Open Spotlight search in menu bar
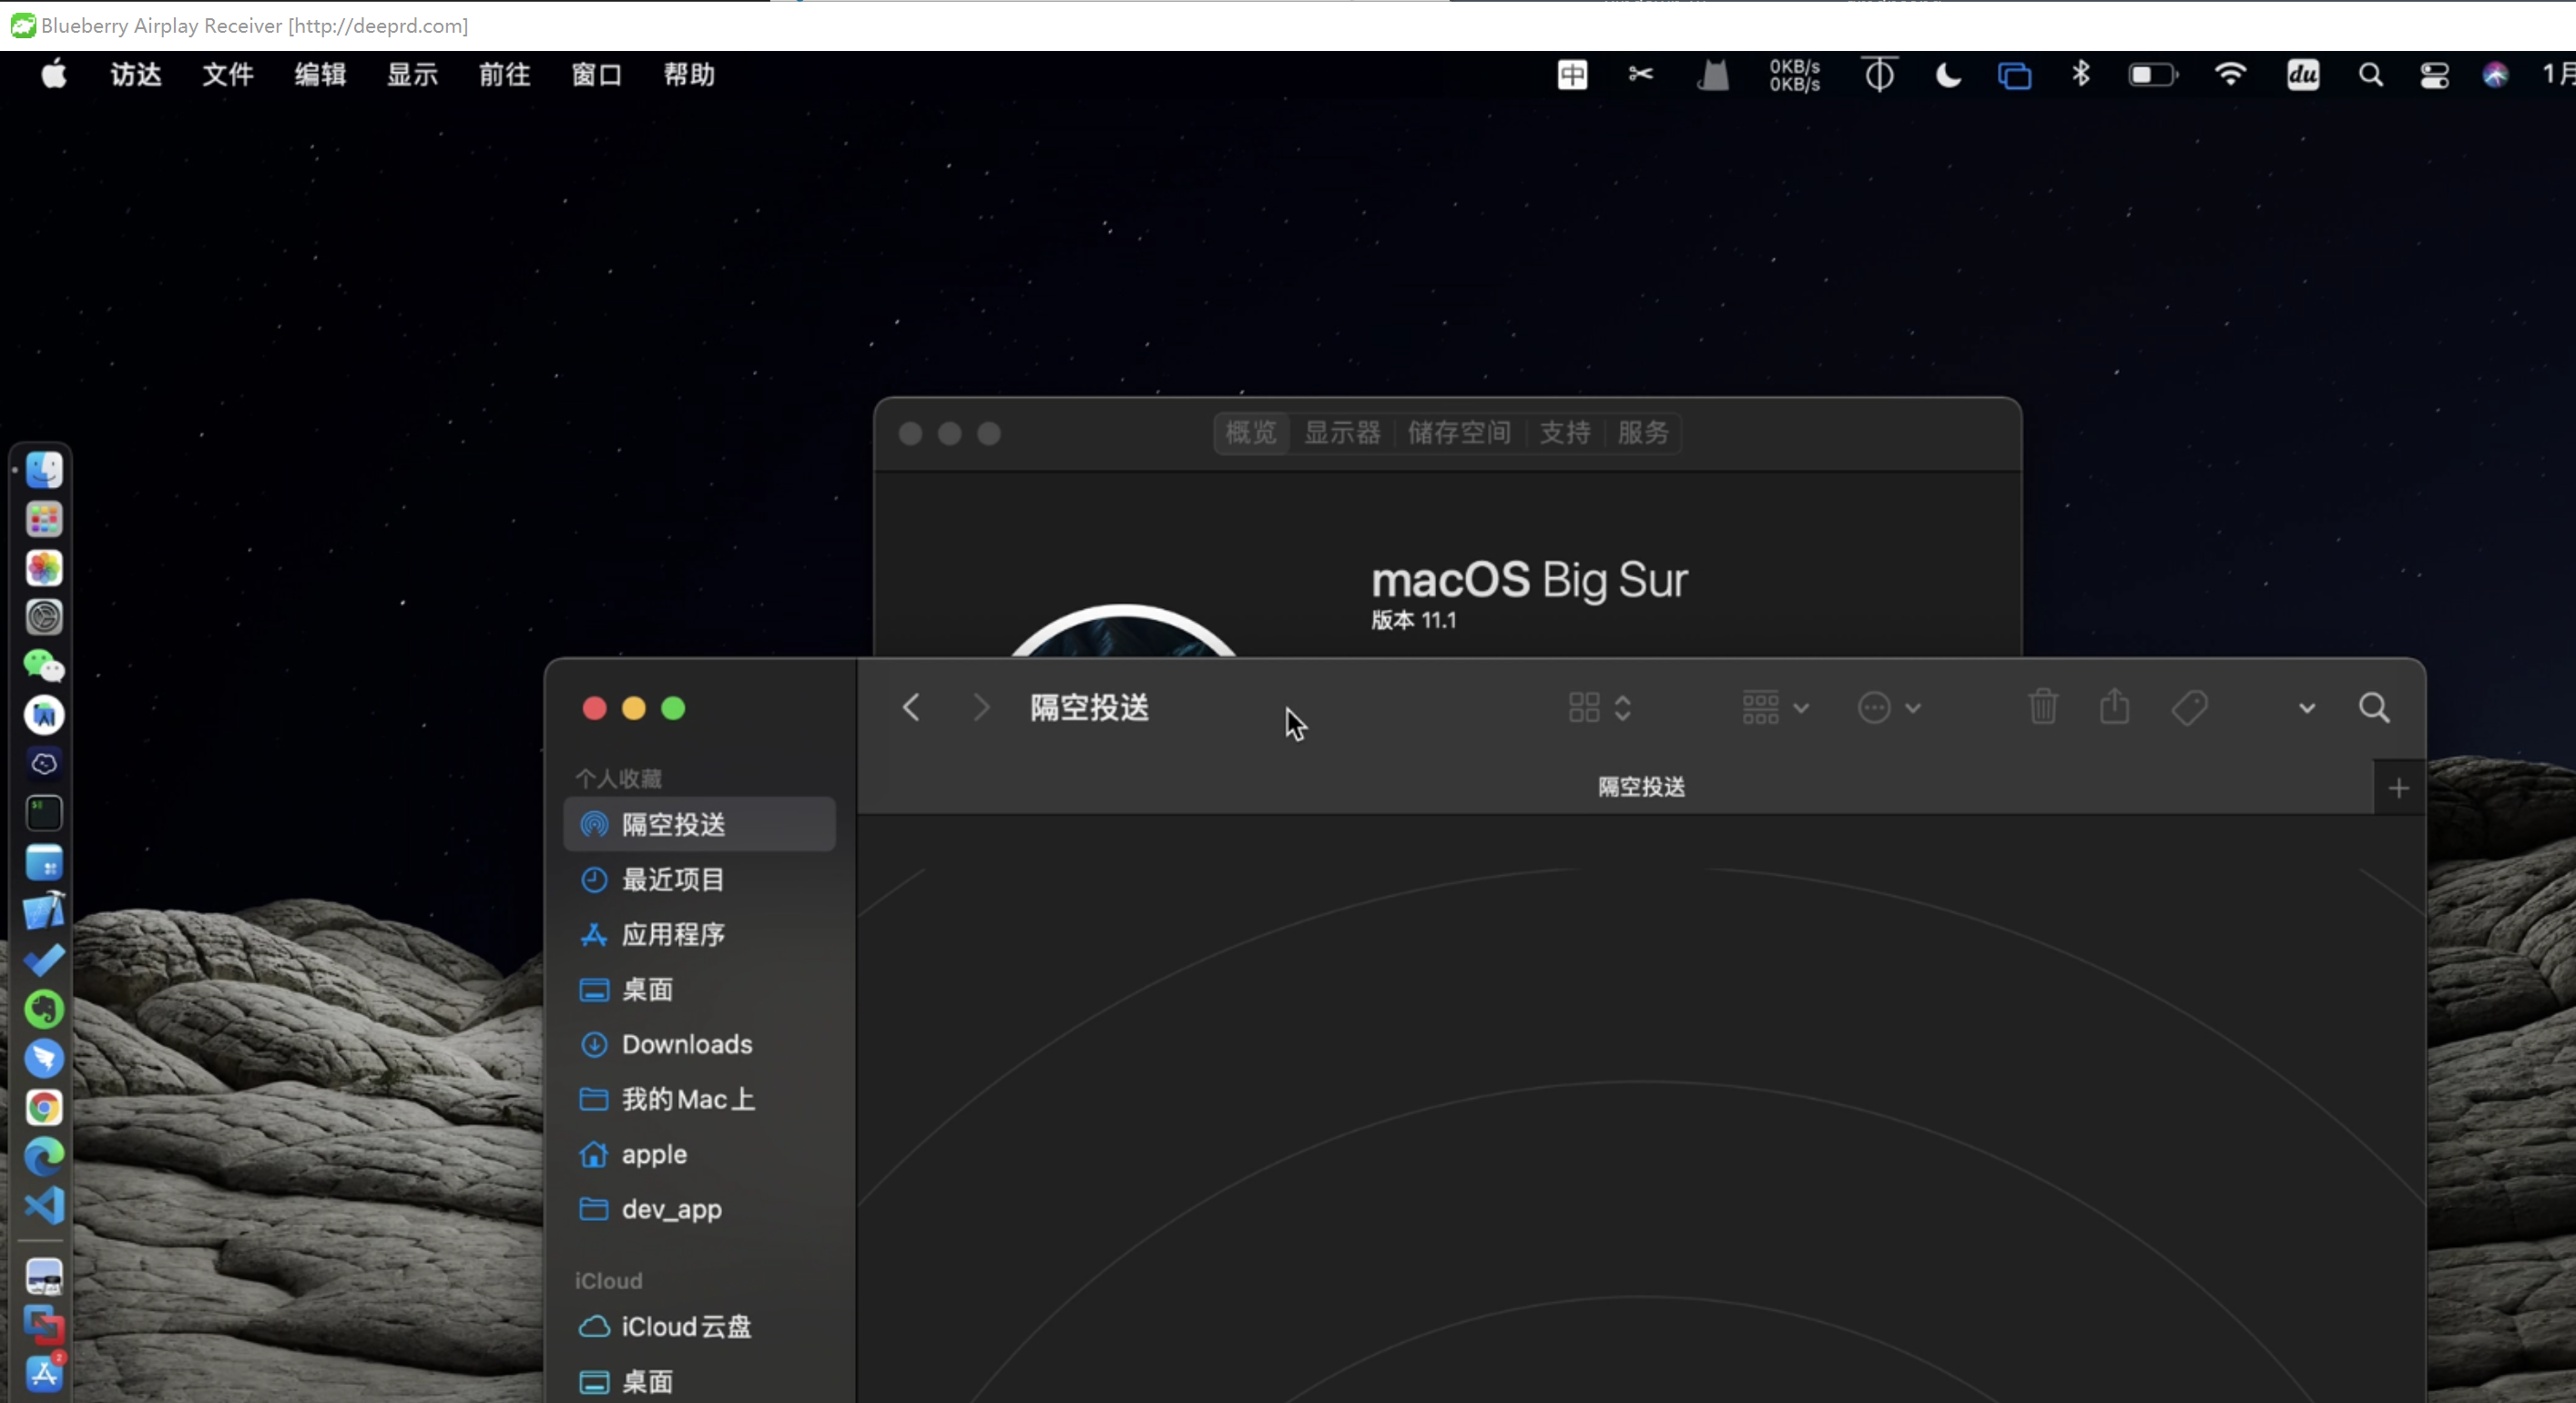 coord(2370,75)
